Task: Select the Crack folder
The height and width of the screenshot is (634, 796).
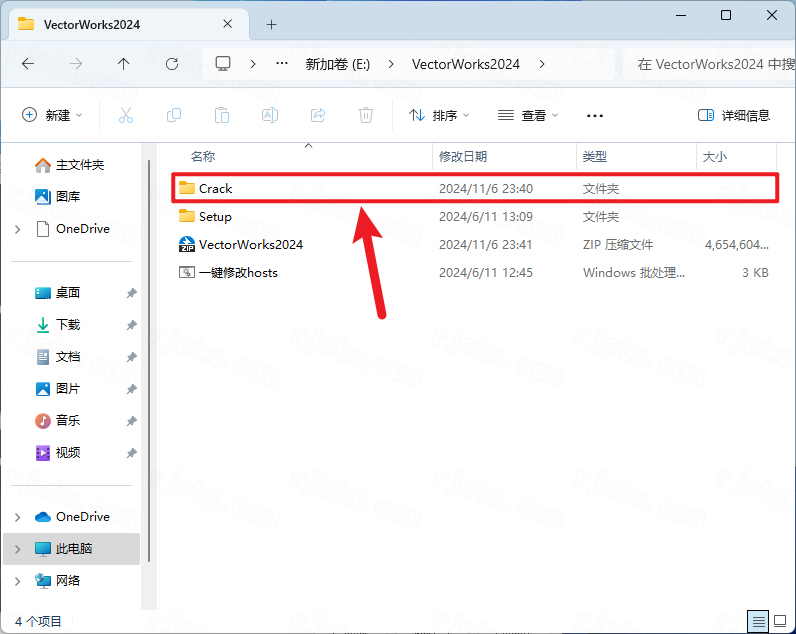Action: (x=215, y=188)
